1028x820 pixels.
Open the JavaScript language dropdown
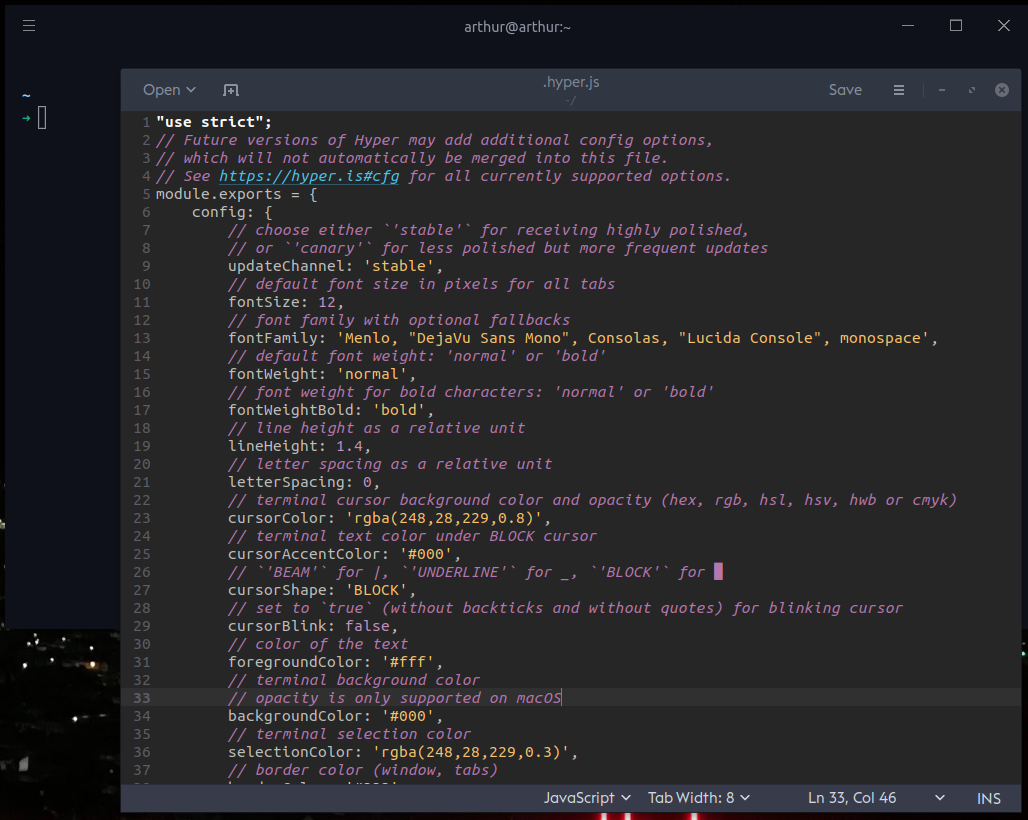585,798
